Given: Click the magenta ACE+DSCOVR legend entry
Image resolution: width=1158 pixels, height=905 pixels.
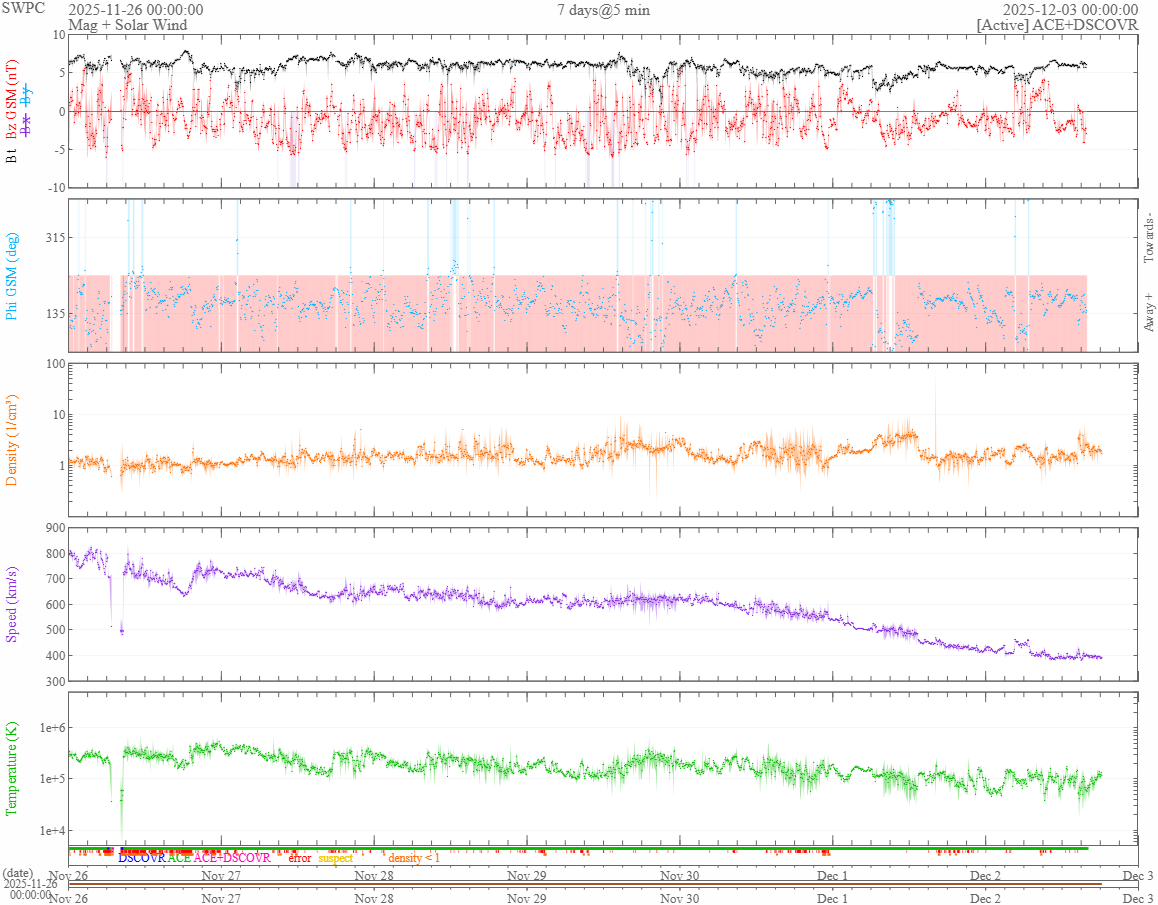Looking at the screenshot, I should pyautogui.click(x=232, y=858).
